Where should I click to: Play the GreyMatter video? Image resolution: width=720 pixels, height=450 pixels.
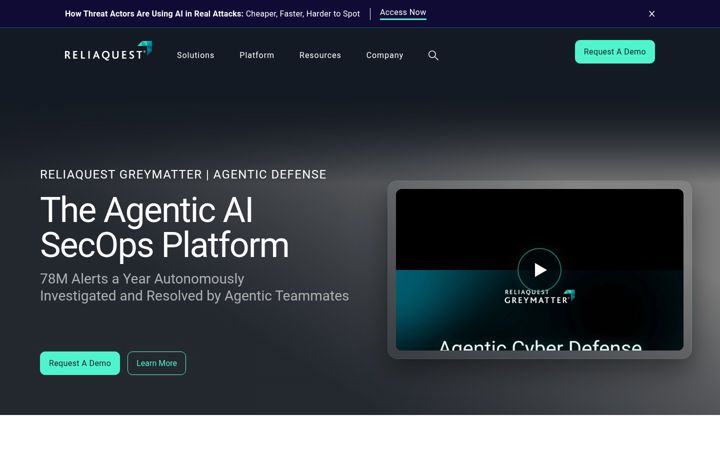pyautogui.click(x=539, y=270)
